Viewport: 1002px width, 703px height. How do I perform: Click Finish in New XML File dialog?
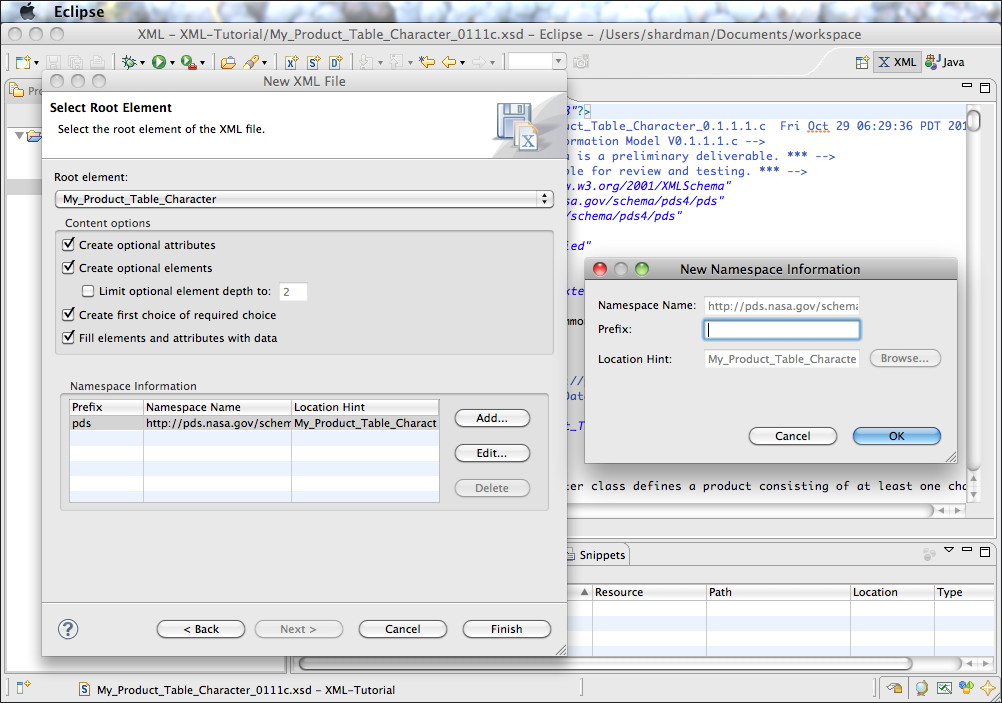click(x=507, y=629)
